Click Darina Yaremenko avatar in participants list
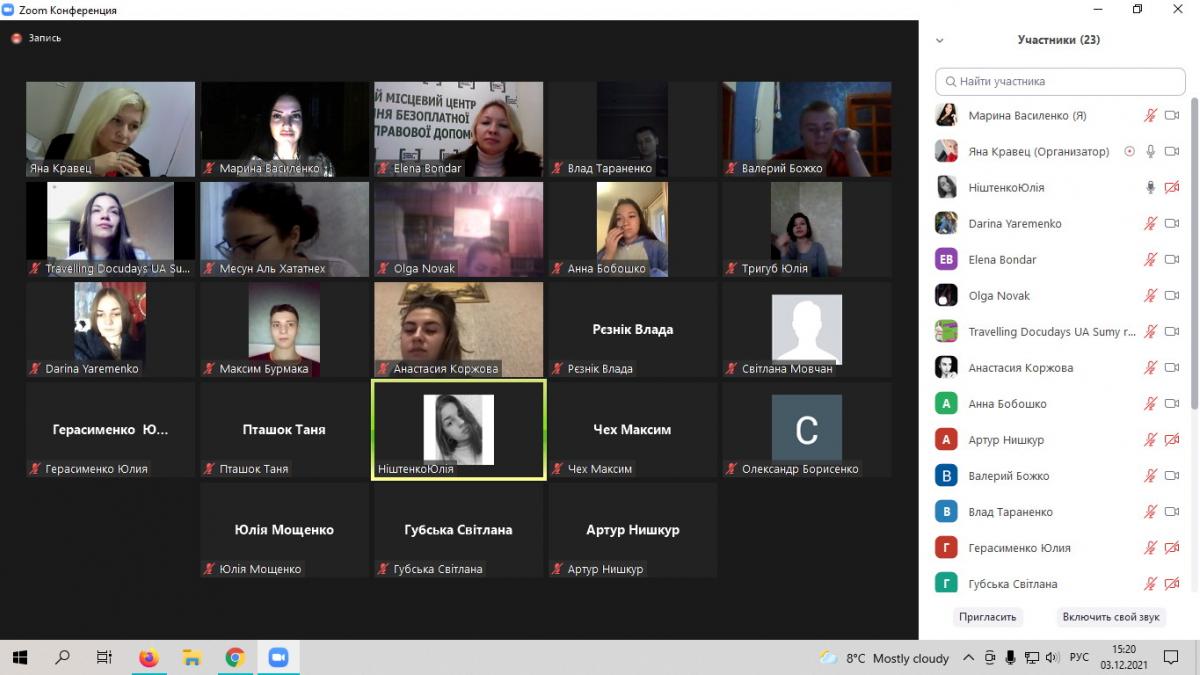The width and height of the screenshot is (1200, 675). tap(946, 224)
